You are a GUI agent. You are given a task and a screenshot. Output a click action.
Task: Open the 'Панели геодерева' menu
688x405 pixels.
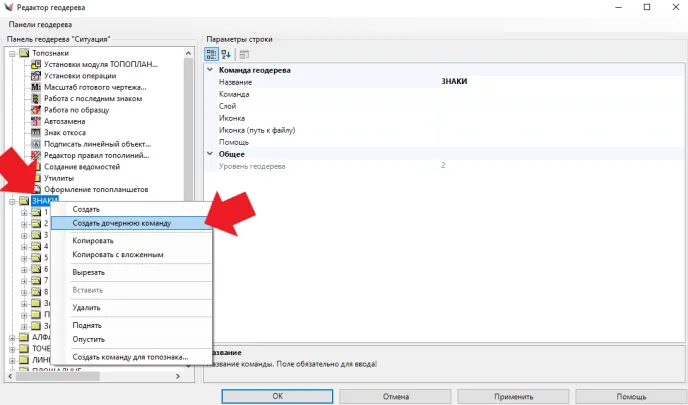coord(39,23)
